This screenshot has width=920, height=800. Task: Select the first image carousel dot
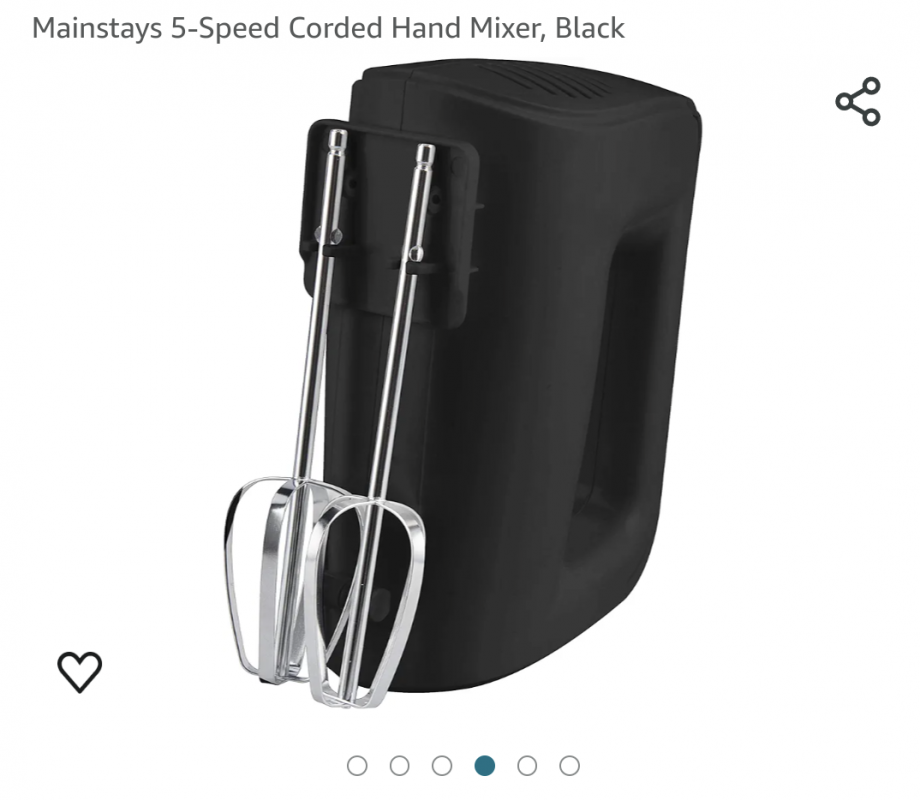click(357, 766)
